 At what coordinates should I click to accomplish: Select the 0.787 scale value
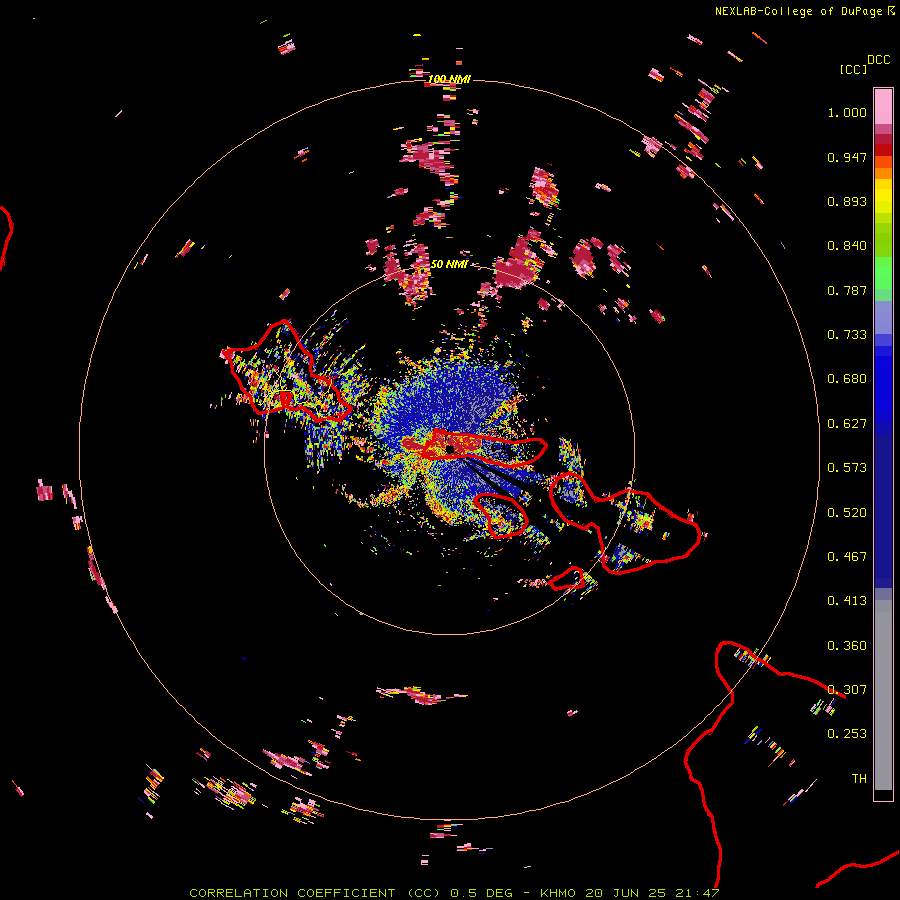point(847,290)
